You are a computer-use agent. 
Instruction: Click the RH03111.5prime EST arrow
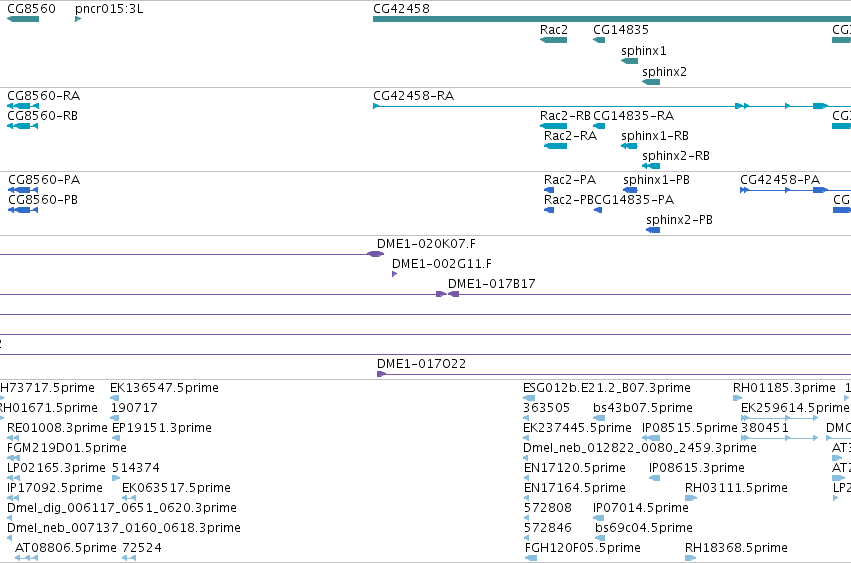coord(691,498)
